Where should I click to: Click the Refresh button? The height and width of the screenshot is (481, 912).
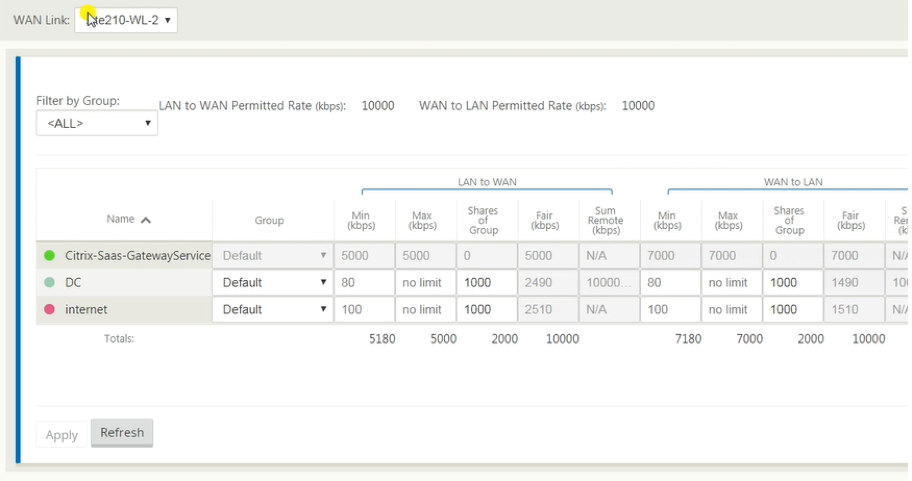122,433
